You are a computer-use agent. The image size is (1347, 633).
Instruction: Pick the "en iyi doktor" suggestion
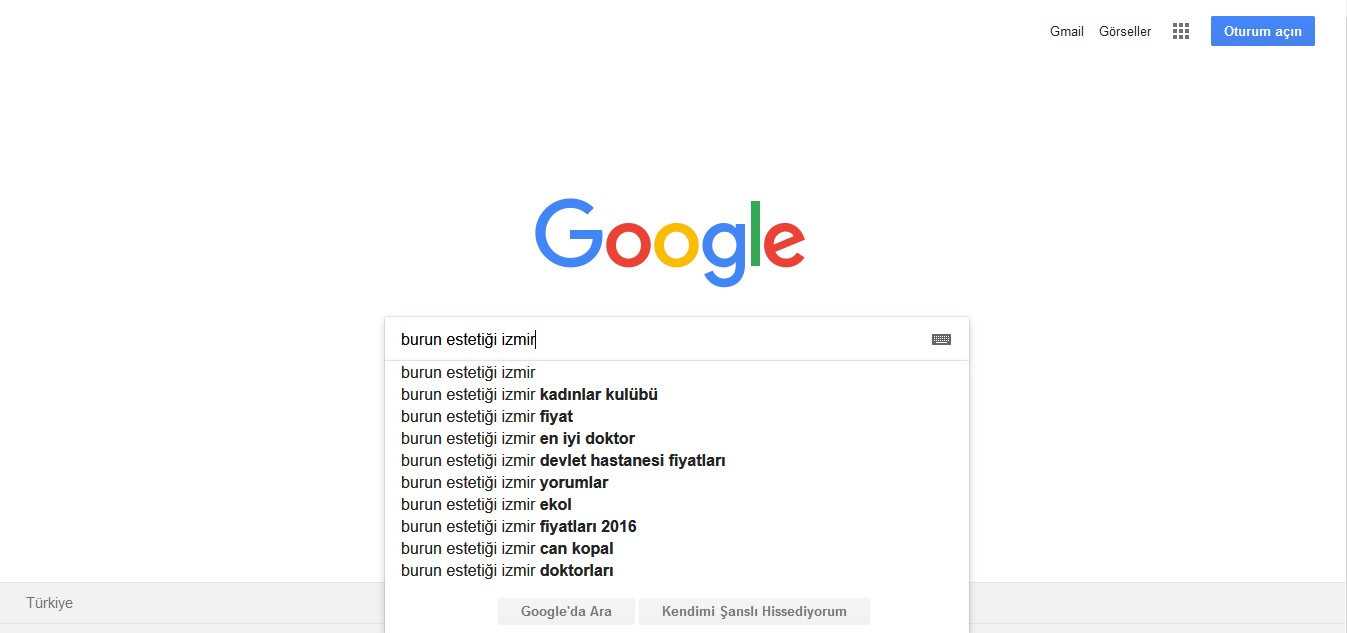[677, 439]
